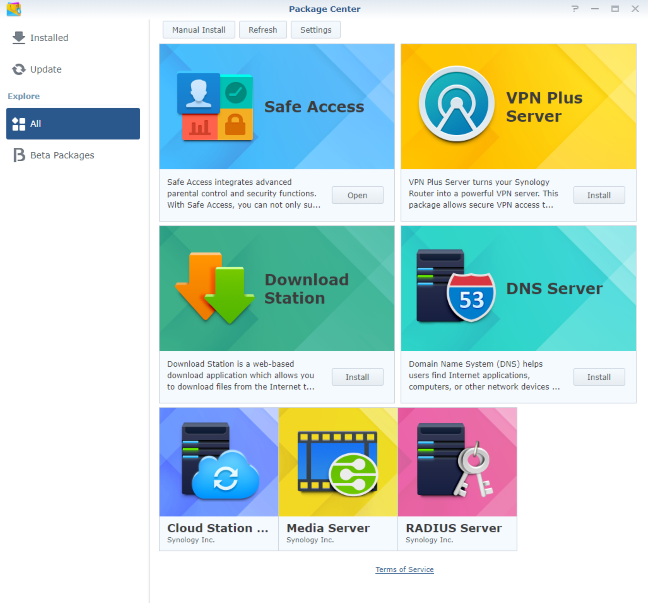
Task: Select the Installed menu item
Action: [x=73, y=38]
